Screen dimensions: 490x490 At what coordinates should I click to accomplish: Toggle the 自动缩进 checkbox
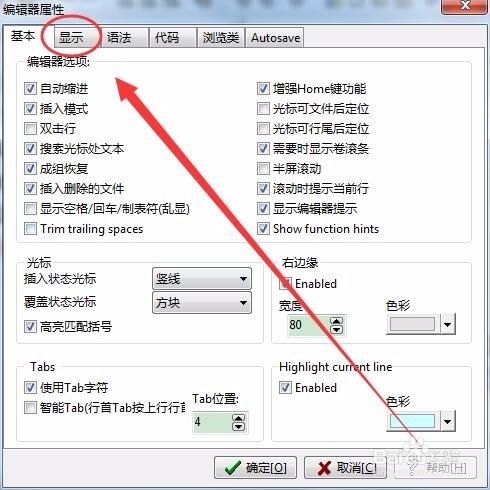click(x=30, y=89)
